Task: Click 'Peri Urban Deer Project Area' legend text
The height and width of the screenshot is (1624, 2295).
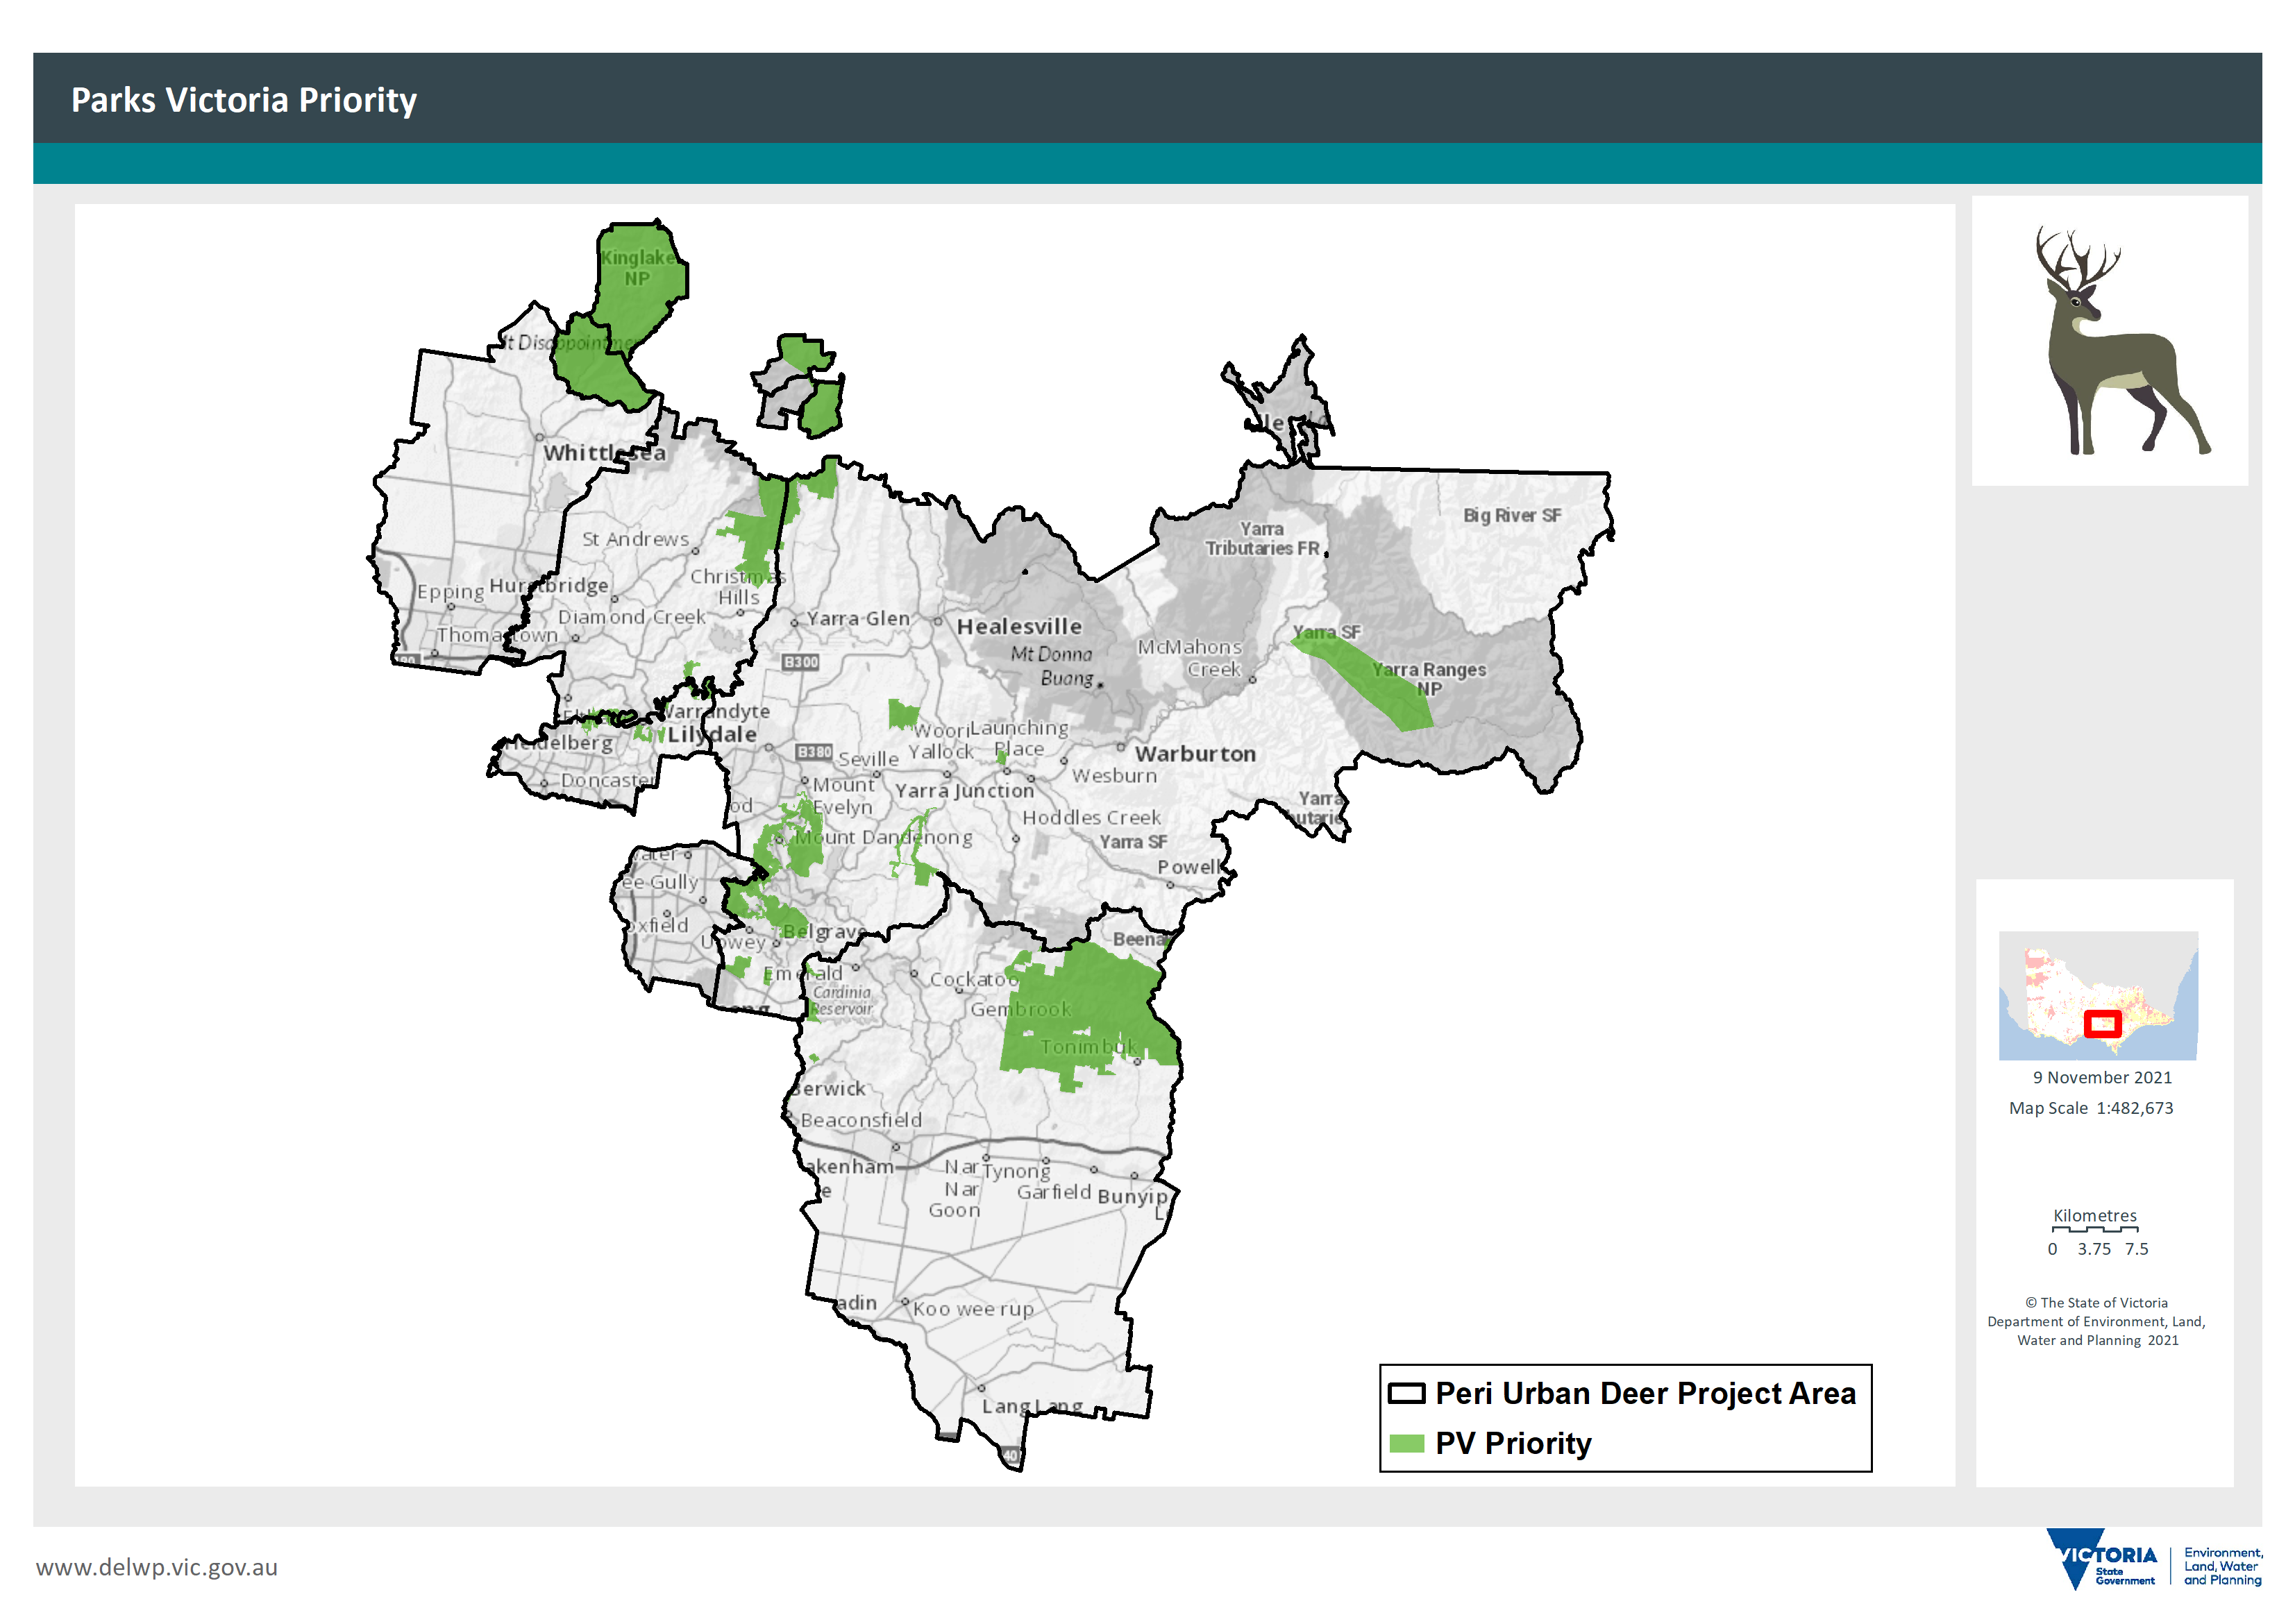Action: click(1645, 1394)
